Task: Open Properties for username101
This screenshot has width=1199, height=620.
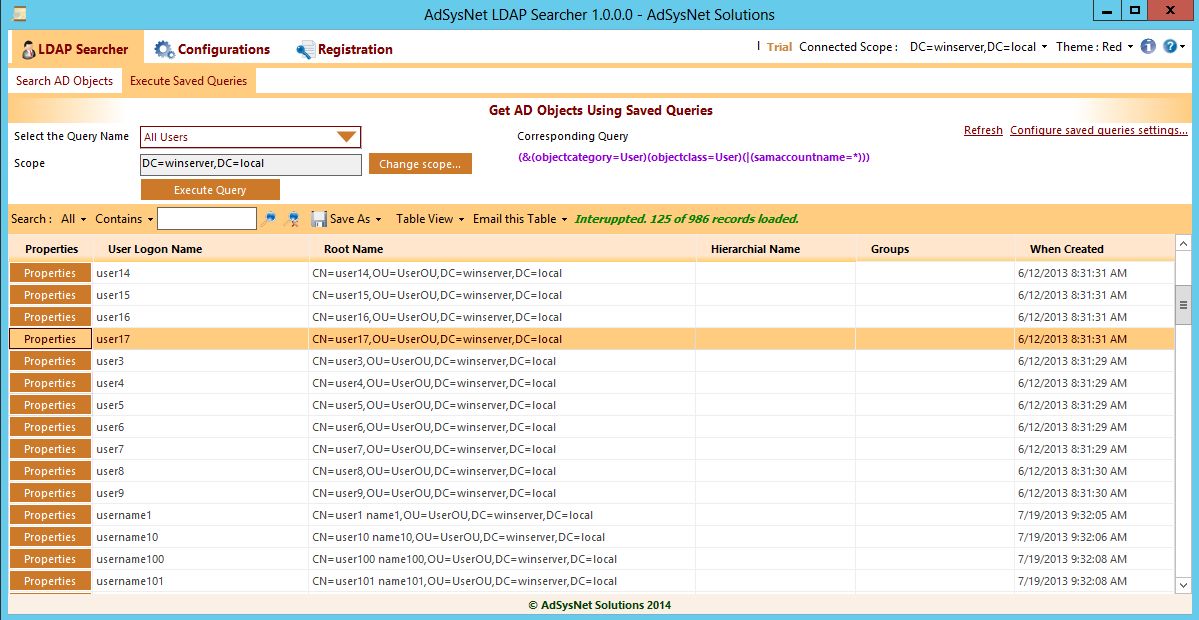Action: point(50,581)
